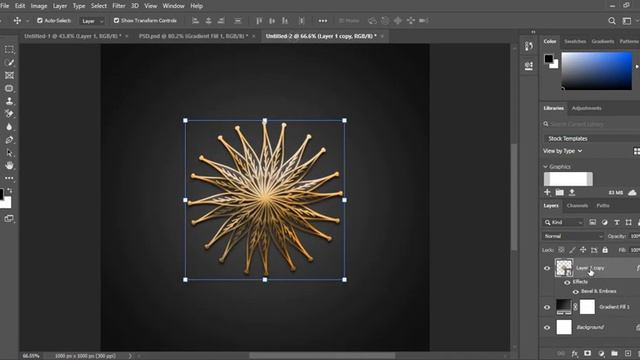The height and width of the screenshot is (360, 640).
Task: Hide the Gradient Fill 1 layer
Action: (547, 307)
